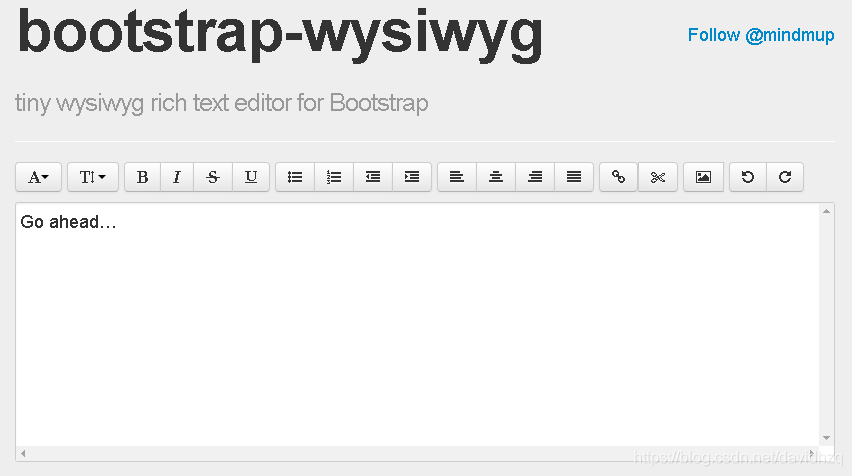Toggle underline formatting

[250, 177]
